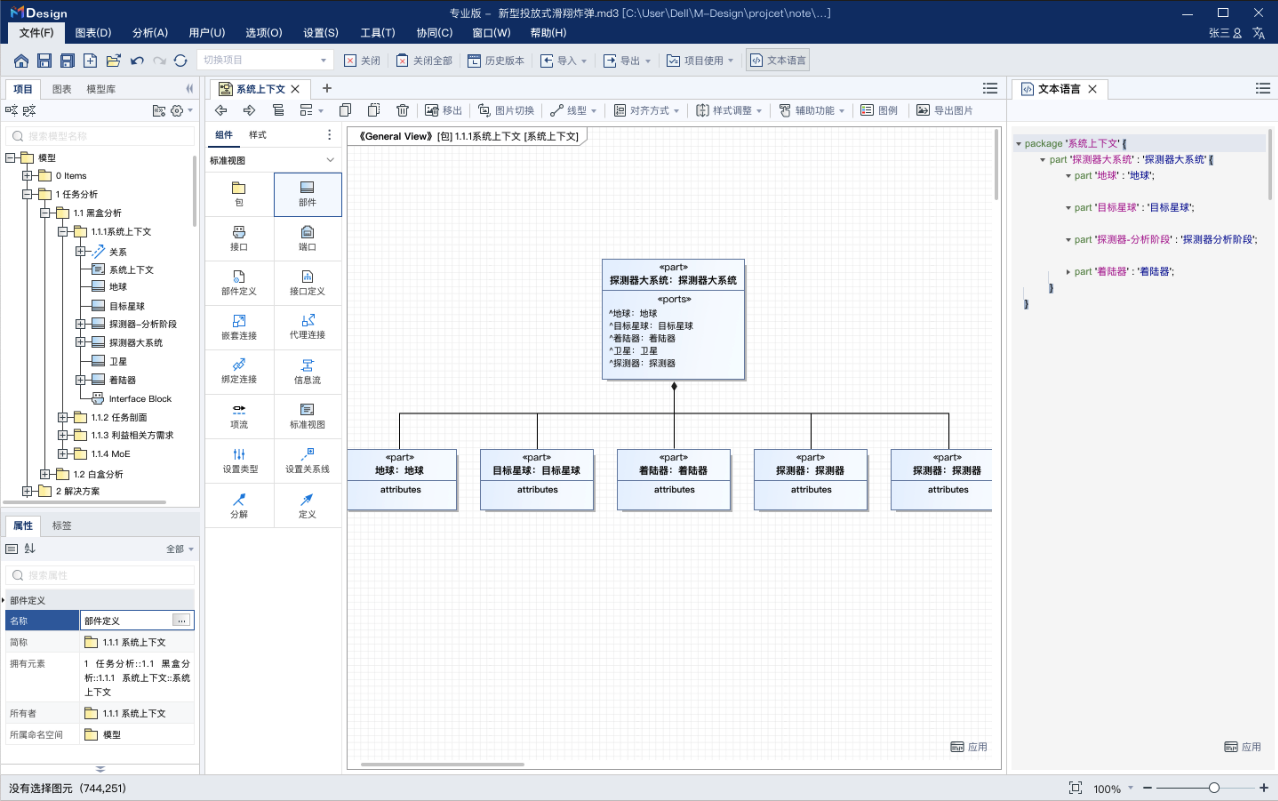1278x801 pixels.
Task: Select the 信息流 (Information flow) tool
Action: tap(307, 371)
